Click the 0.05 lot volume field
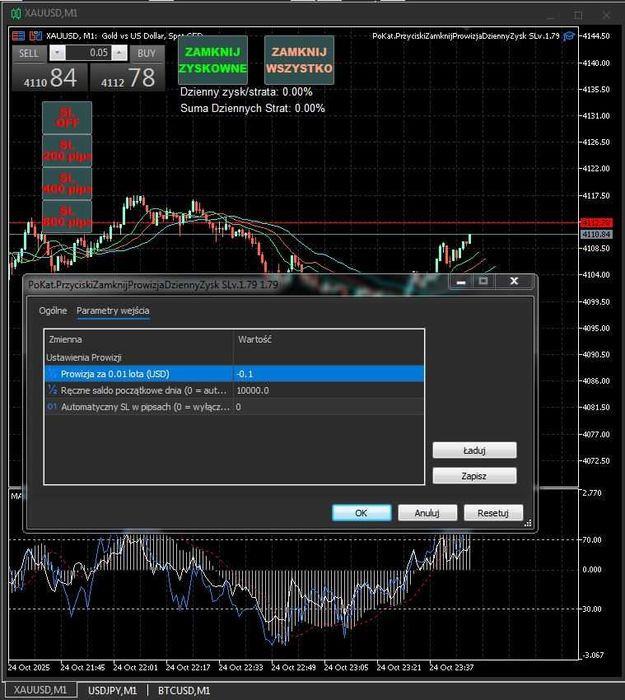Image resolution: width=625 pixels, height=700 pixels. click(88, 53)
